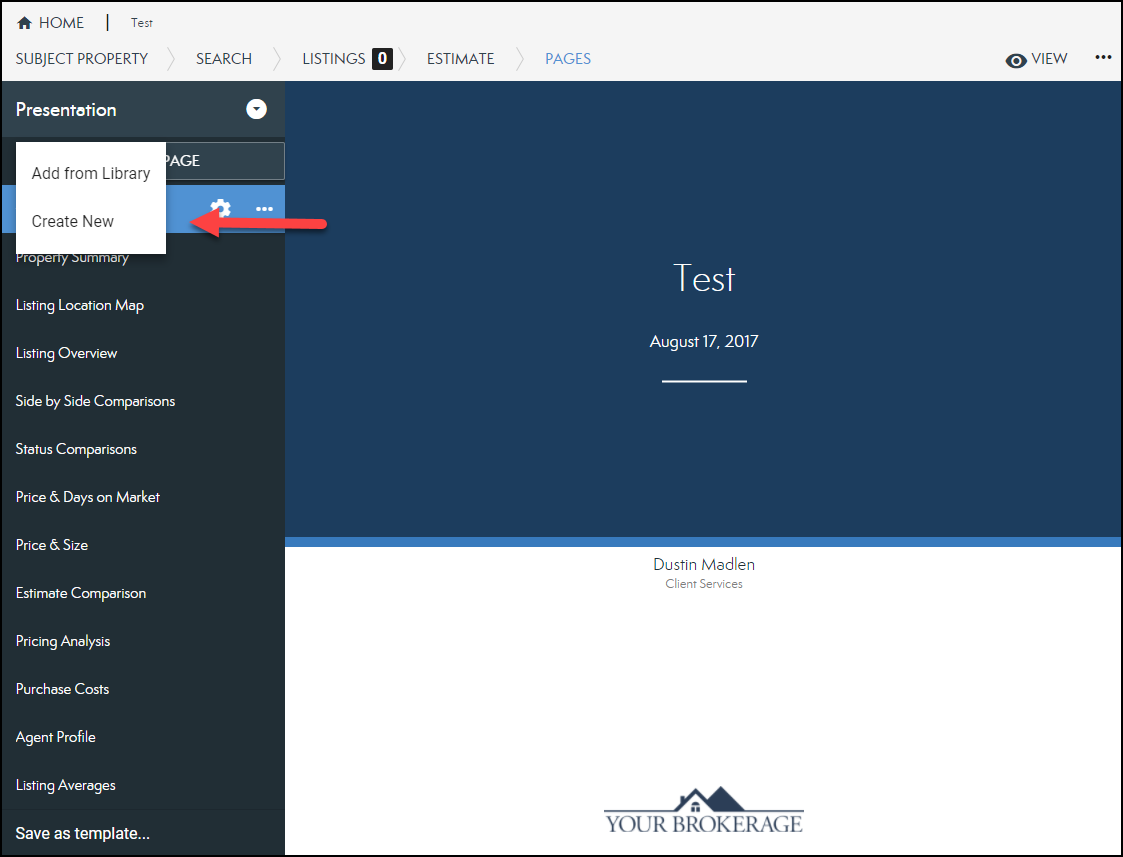Viewport: 1123px width, 857px height.
Task: Switch to the Estimate step
Action: [460, 59]
